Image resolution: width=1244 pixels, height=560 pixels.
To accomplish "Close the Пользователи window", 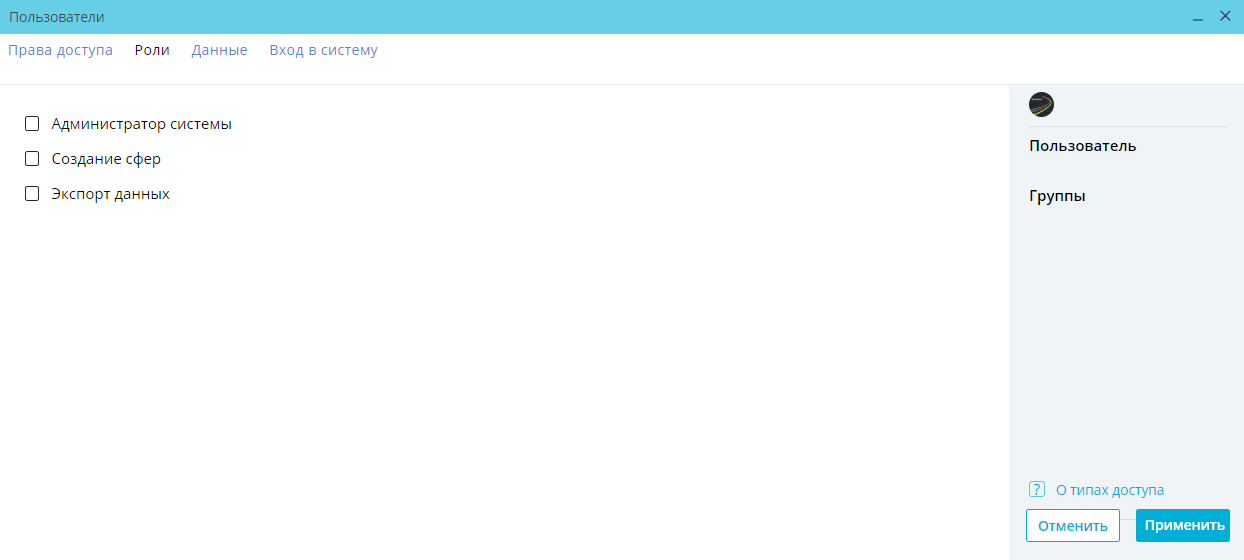I will coord(1225,16).
